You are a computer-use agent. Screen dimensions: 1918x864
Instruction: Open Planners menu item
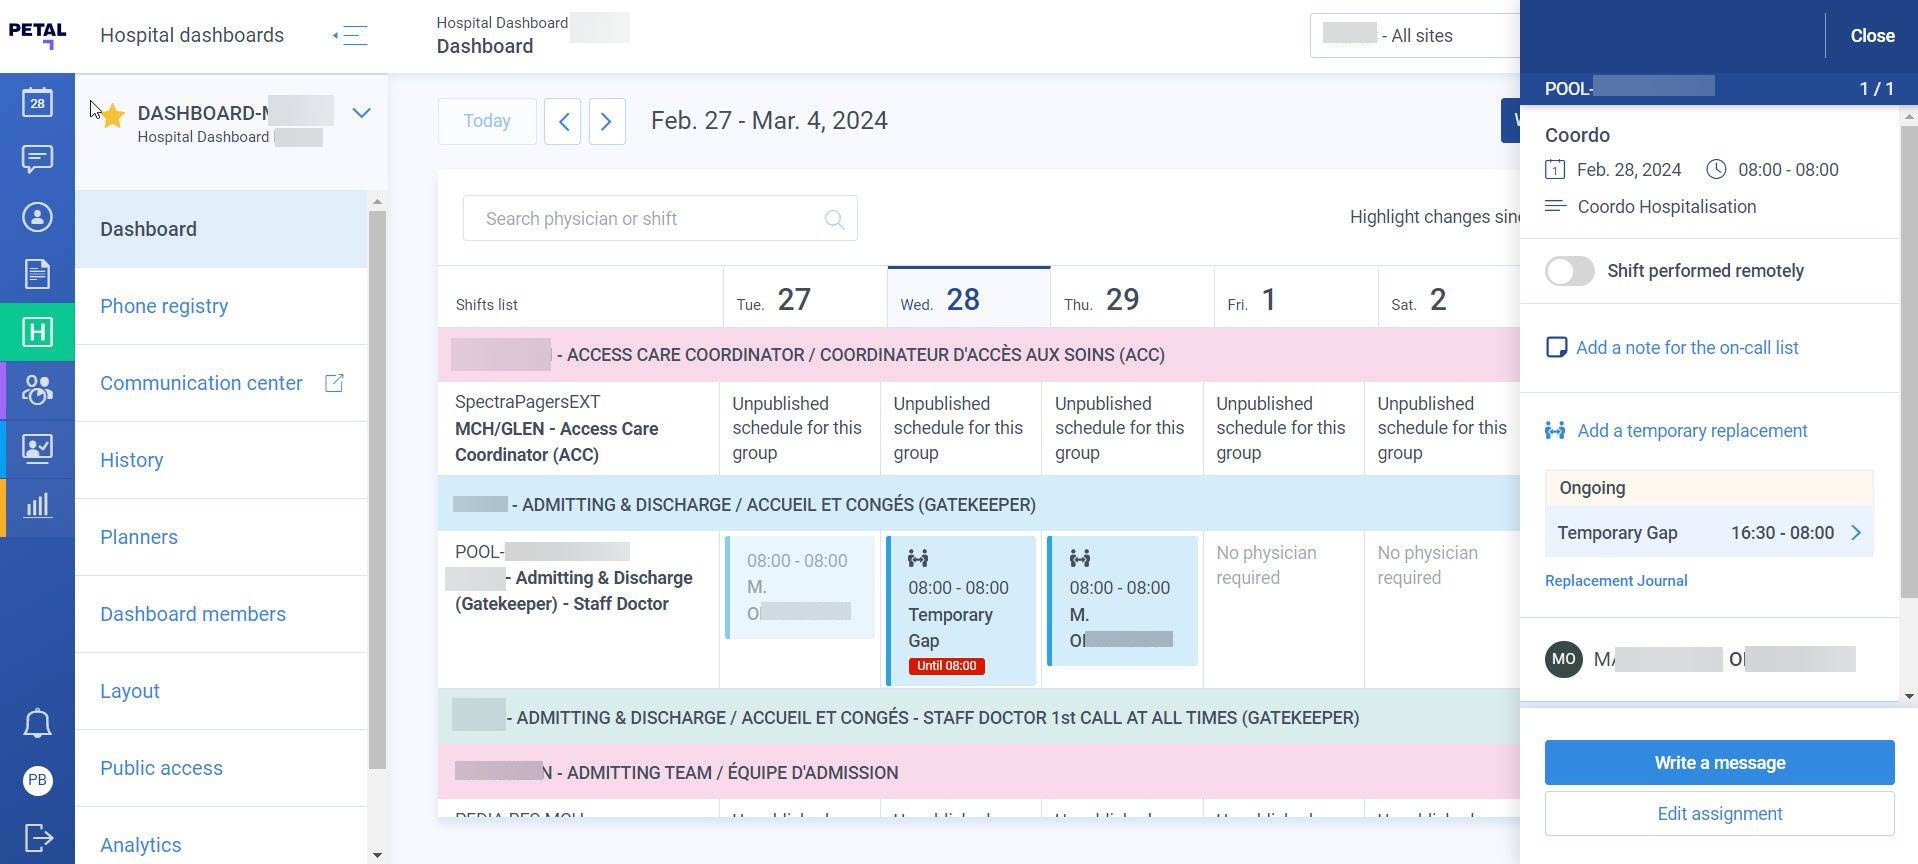point(221,537)
